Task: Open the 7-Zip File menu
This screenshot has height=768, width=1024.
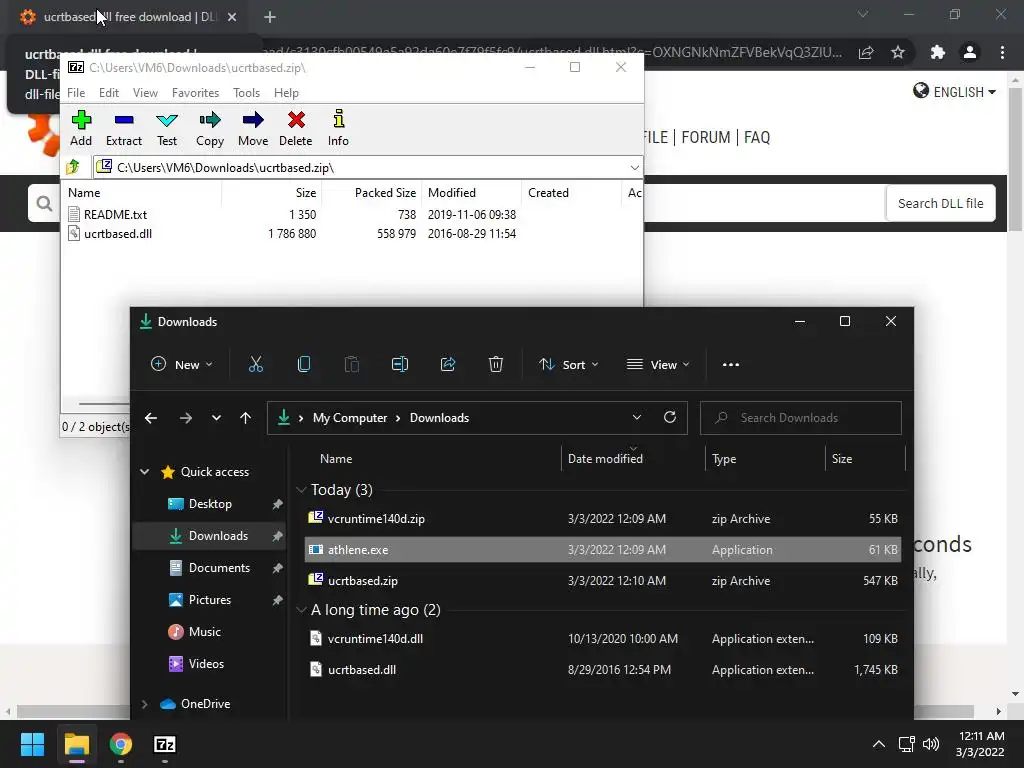Action: (76, 93)
